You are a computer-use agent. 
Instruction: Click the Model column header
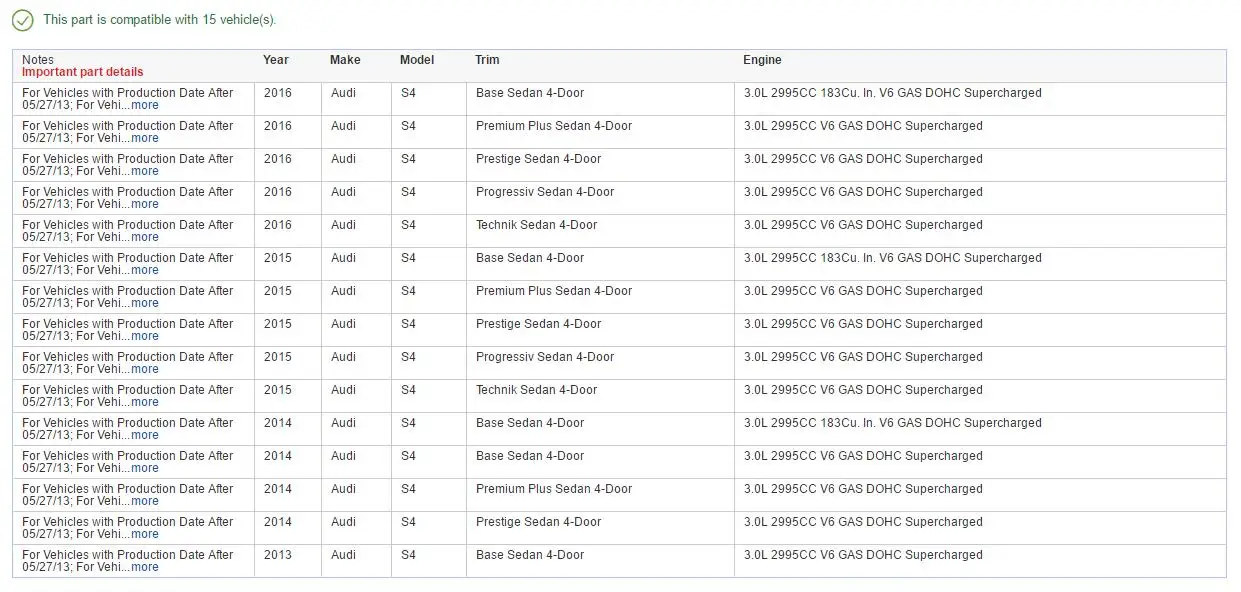[x=417, y=60]
